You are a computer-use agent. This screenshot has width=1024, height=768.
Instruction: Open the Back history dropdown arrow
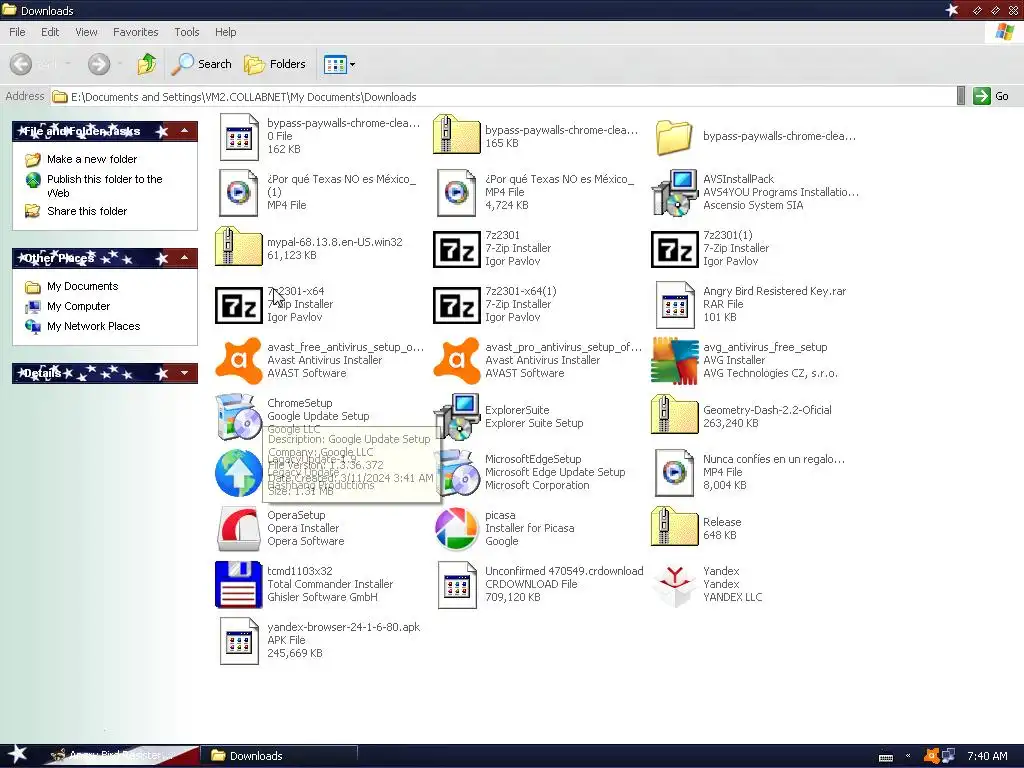pos(67,64)
